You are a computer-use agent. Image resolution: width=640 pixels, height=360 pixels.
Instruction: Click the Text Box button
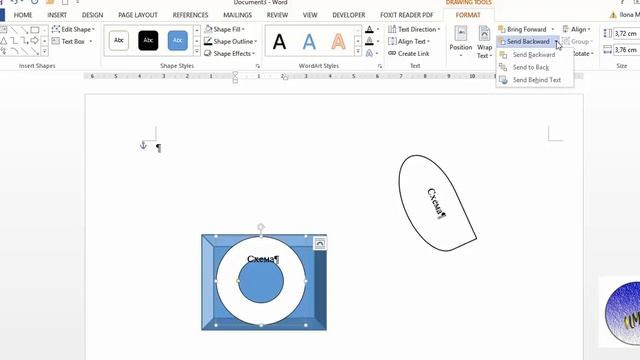pos(72,41)
